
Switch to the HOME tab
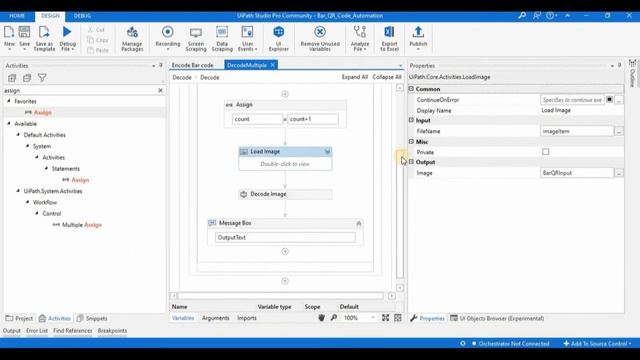[x=17, y=16]
